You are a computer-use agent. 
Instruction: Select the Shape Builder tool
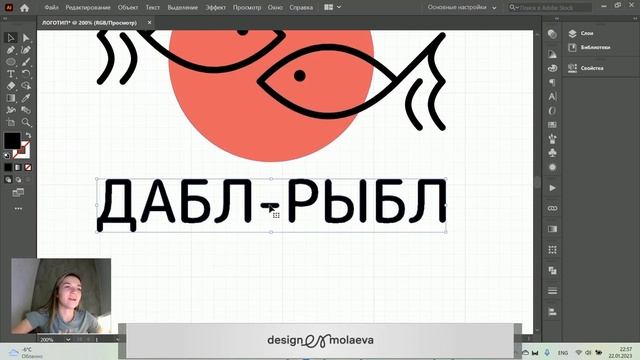point(26,86)
